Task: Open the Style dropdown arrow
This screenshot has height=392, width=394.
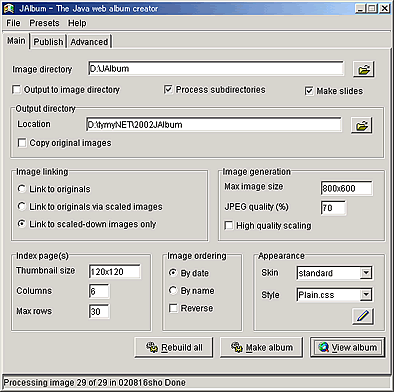Action: pos(366,295)
